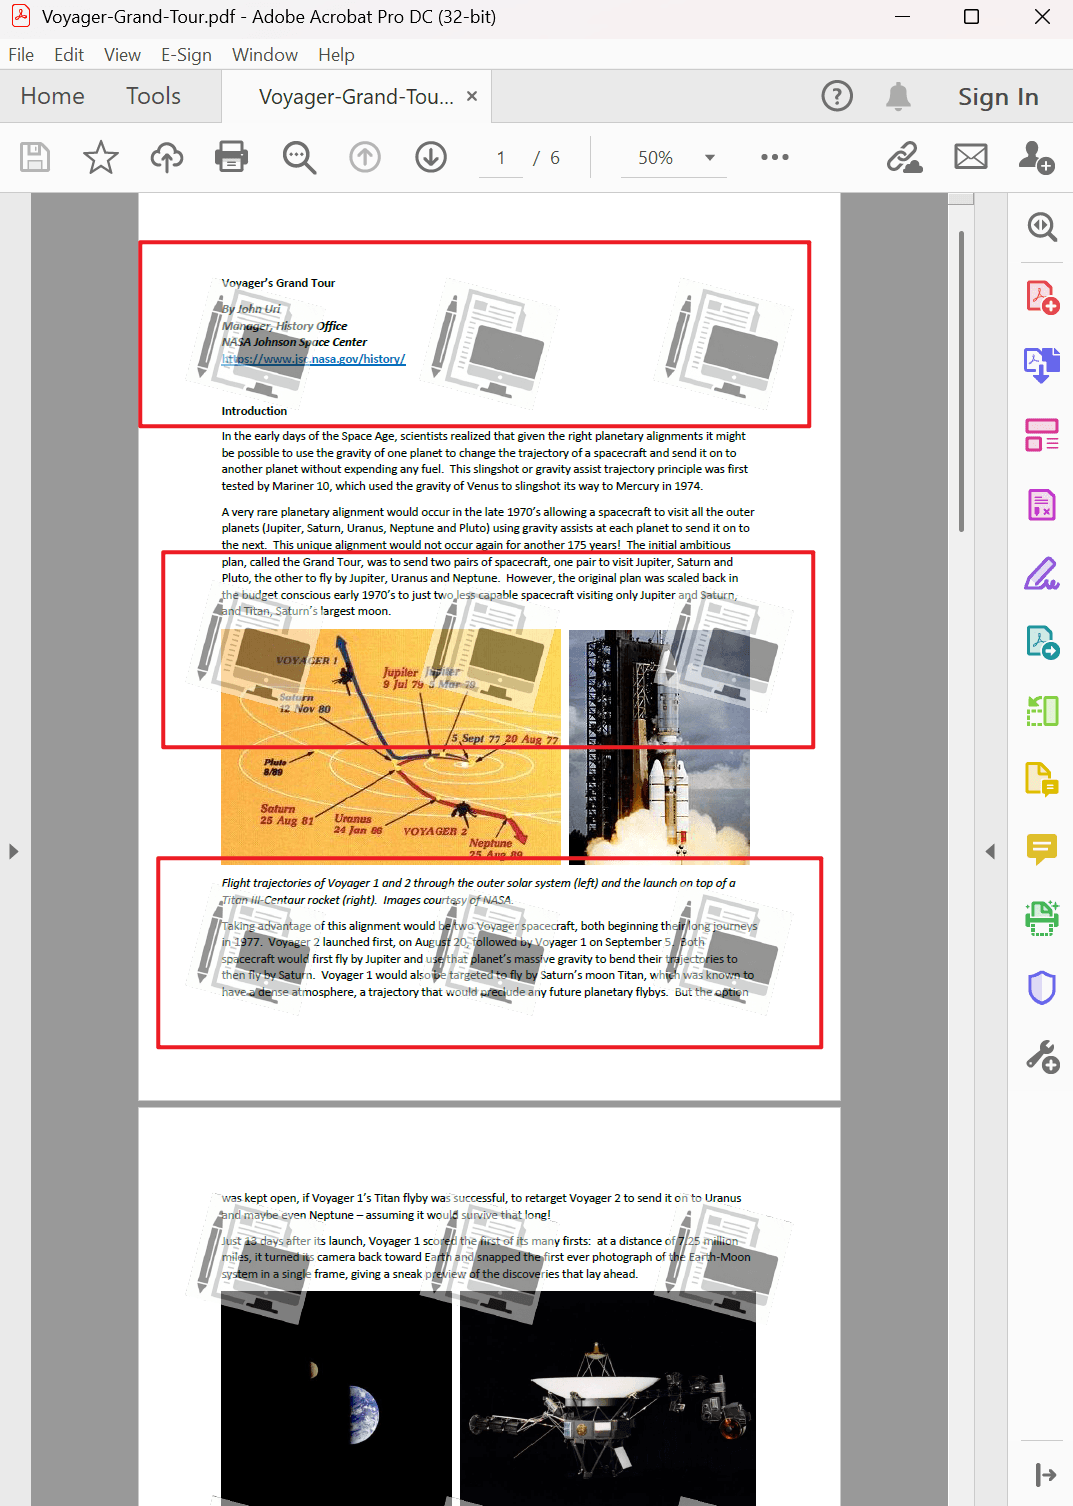Open the Search tools magnifier in the tools pane
The width and height of the screenshot is (1073, 1506).
1042,227
